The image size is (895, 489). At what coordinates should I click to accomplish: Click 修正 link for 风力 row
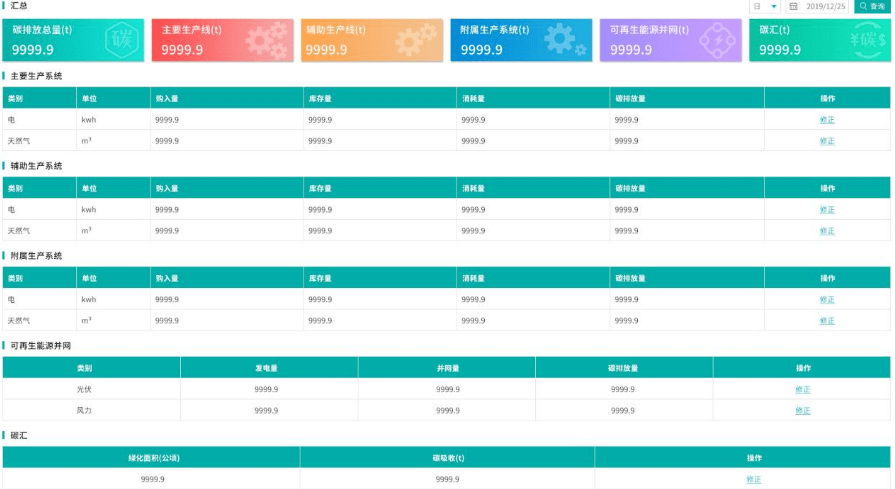point(802,410)
